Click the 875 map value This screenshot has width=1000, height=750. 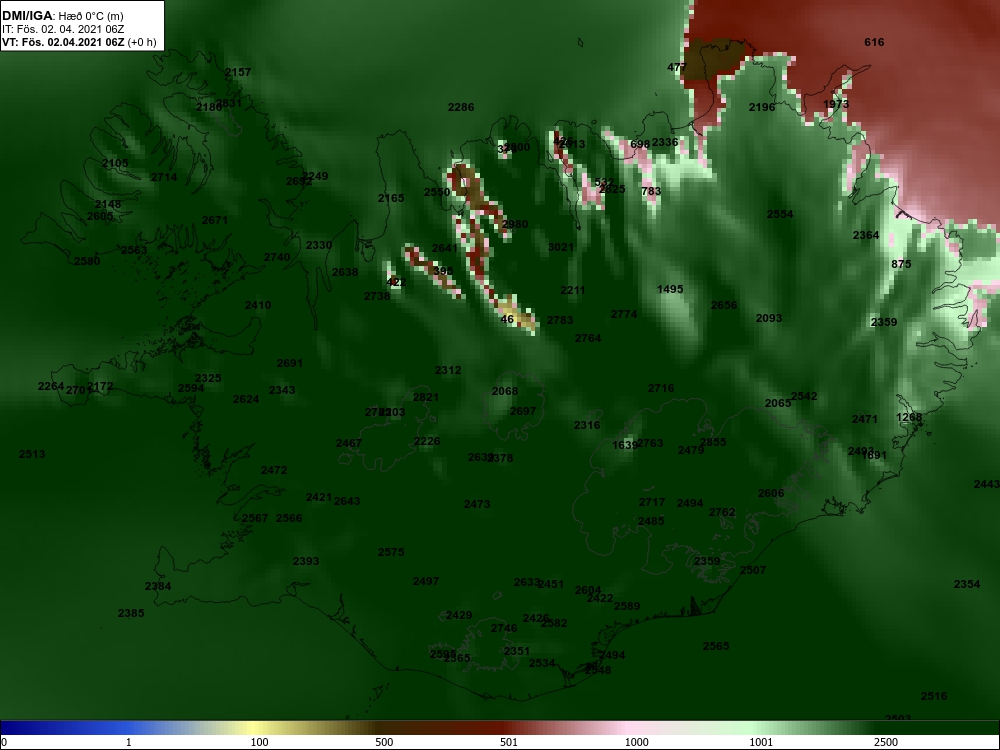901,264
